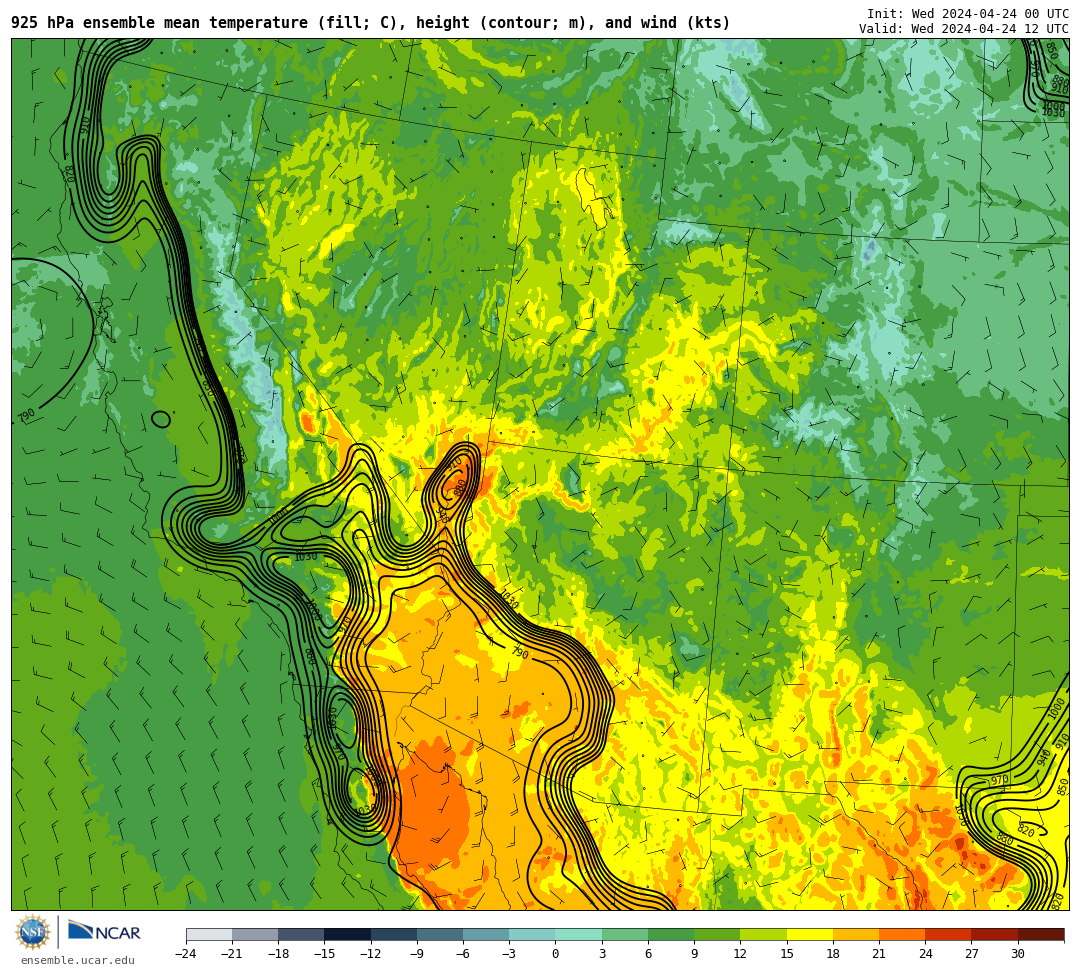Click the 3 colorbar label
1080x973 pixels.
pyautogui.click(x=602, y=954)
